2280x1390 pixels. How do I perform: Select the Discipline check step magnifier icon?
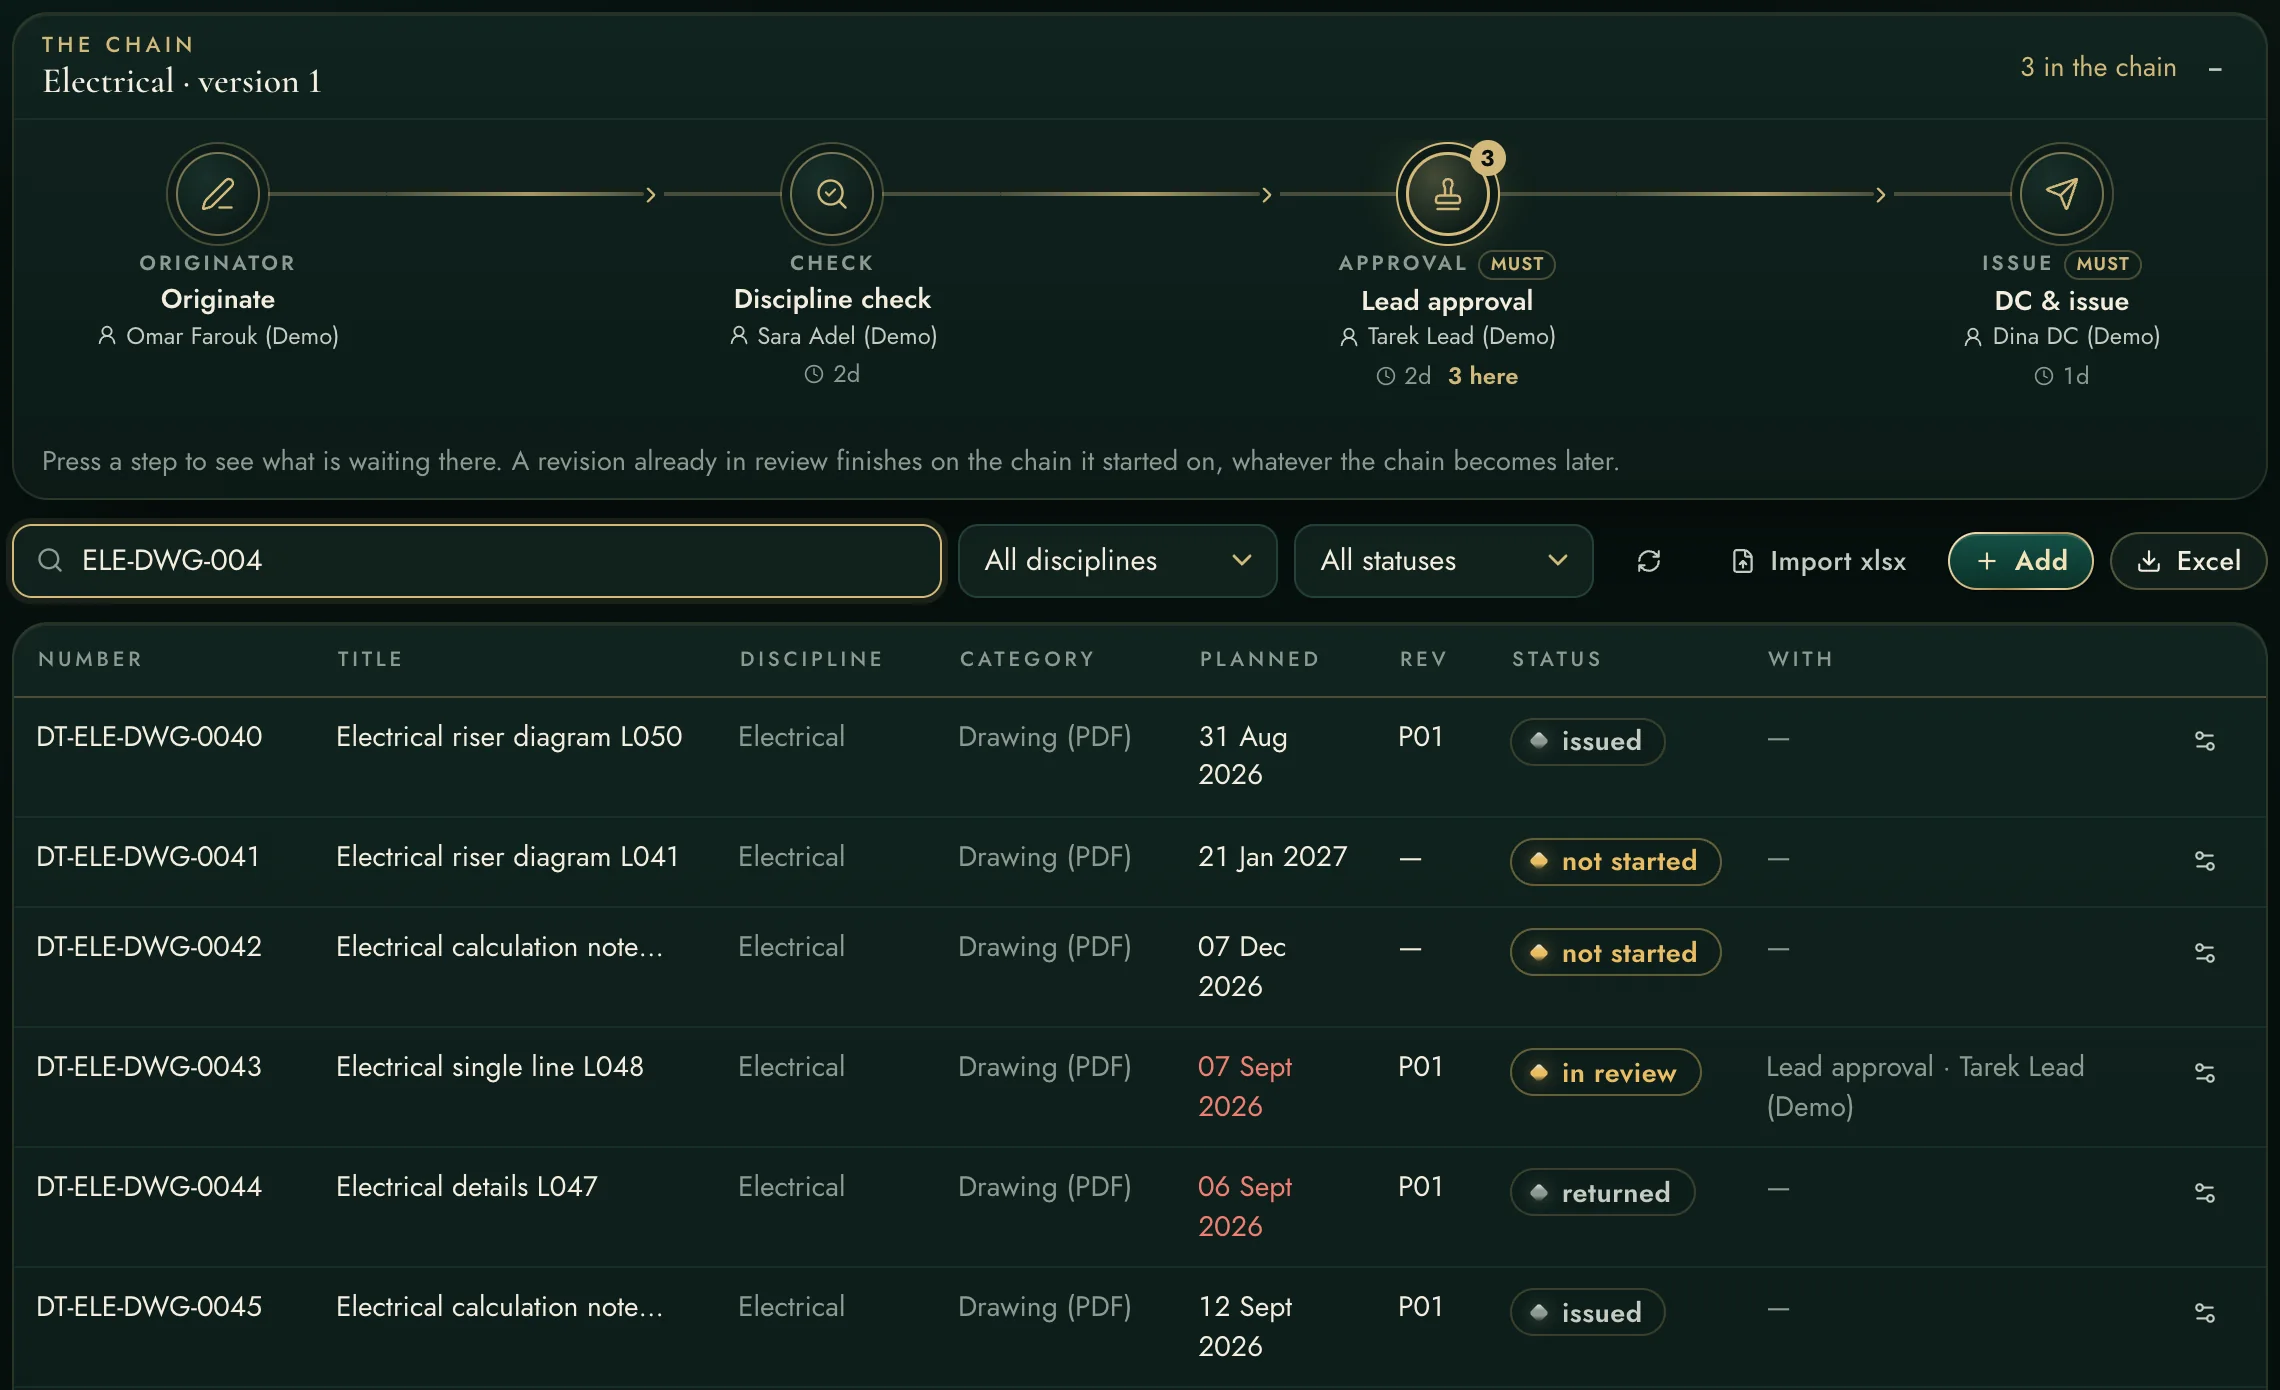[832, 194]
